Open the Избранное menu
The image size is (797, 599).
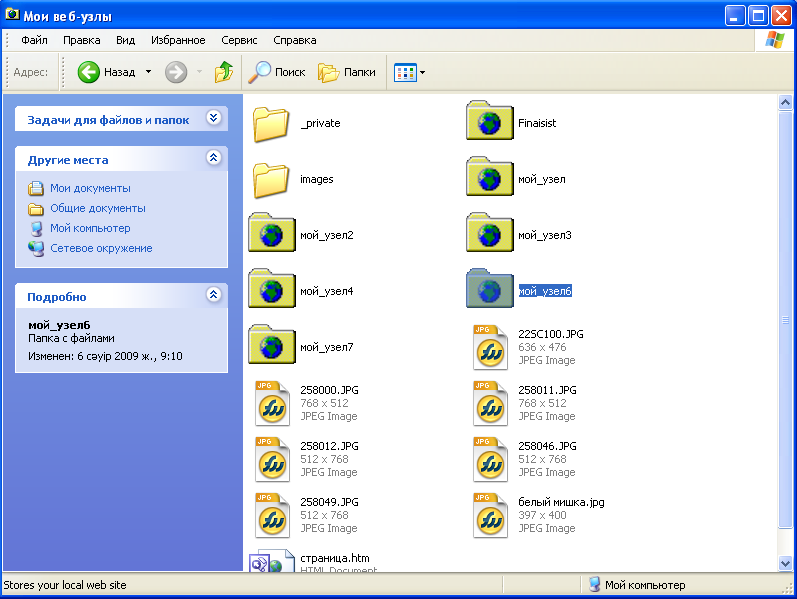(178, 40)
